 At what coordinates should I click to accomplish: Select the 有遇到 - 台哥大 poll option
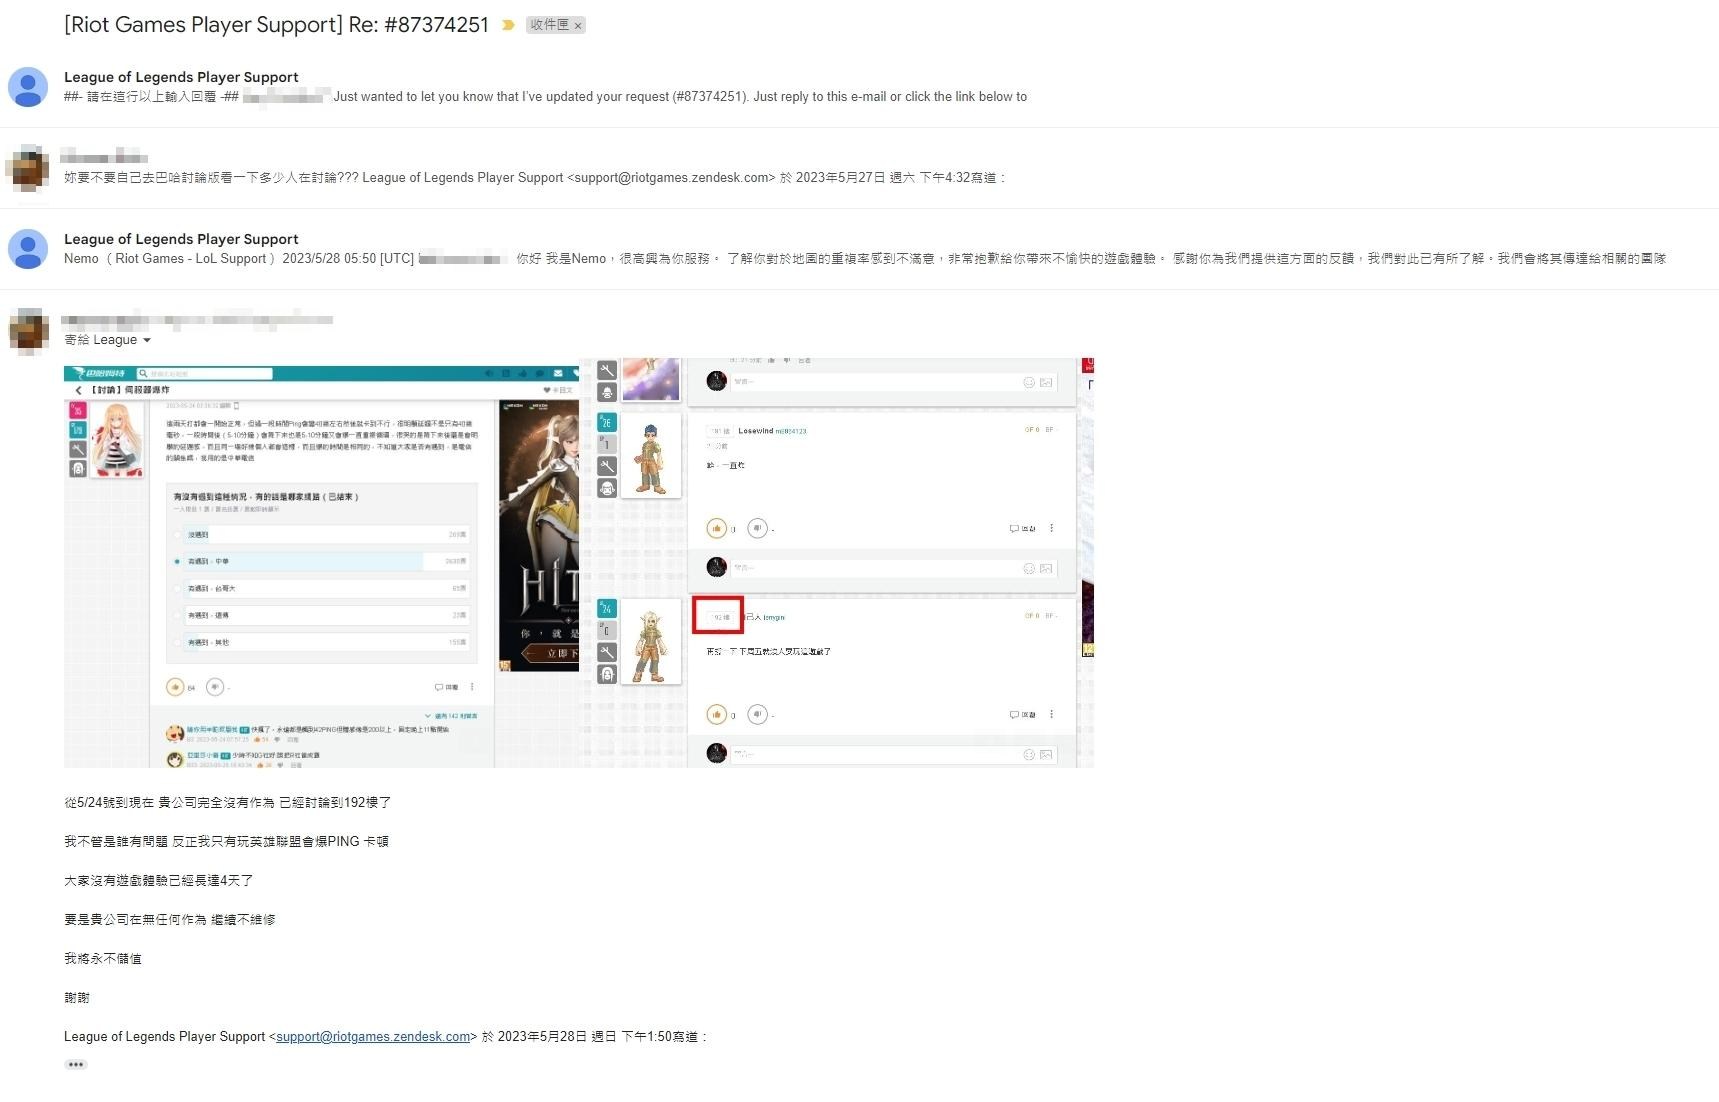pyautogui.click(x=178, y=589)
